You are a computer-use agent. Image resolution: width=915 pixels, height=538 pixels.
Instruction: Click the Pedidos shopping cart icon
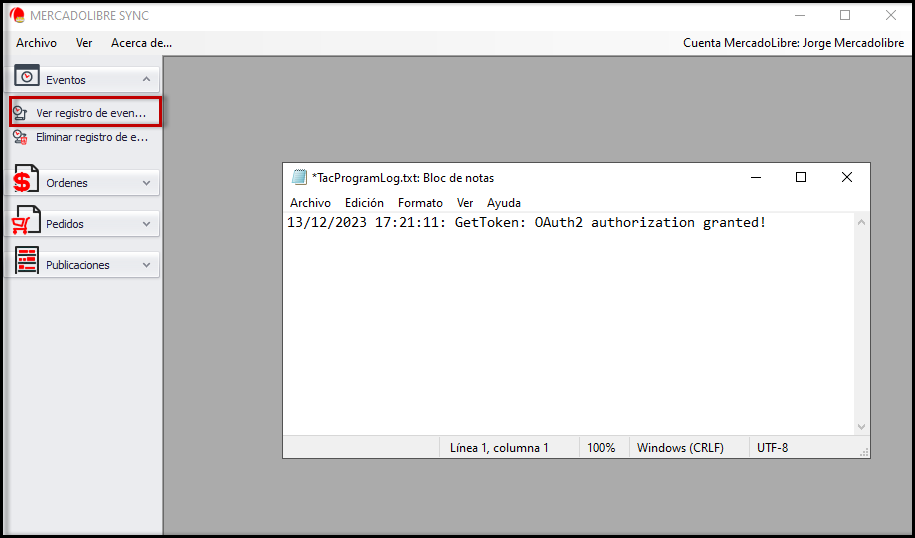click(26, 221)
